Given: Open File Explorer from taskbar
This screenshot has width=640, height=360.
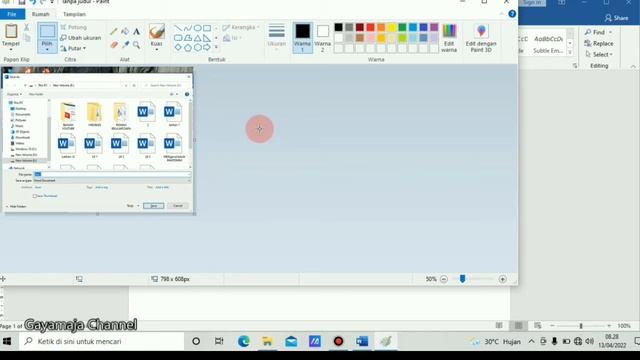Looking at the screenshot, I should pyautogui.click(x=267, y=341).
